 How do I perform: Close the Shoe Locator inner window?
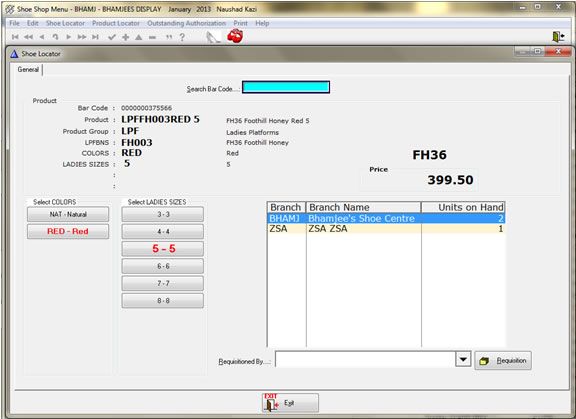[x=558, y=51]
